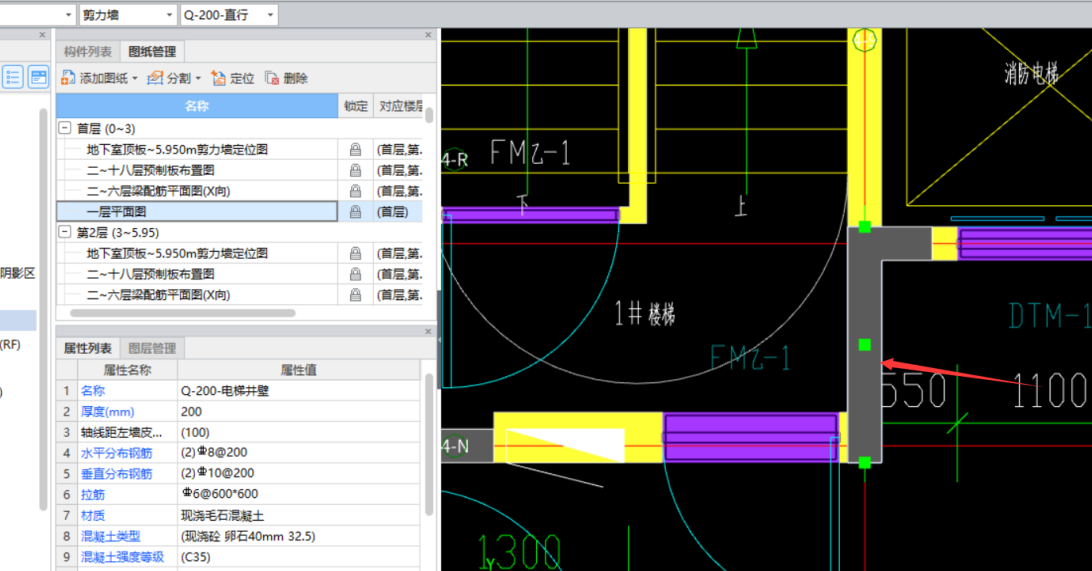The image size is (1092, 571).
Task: Click the property list vertical scrollbar
Action: [429, 446]
